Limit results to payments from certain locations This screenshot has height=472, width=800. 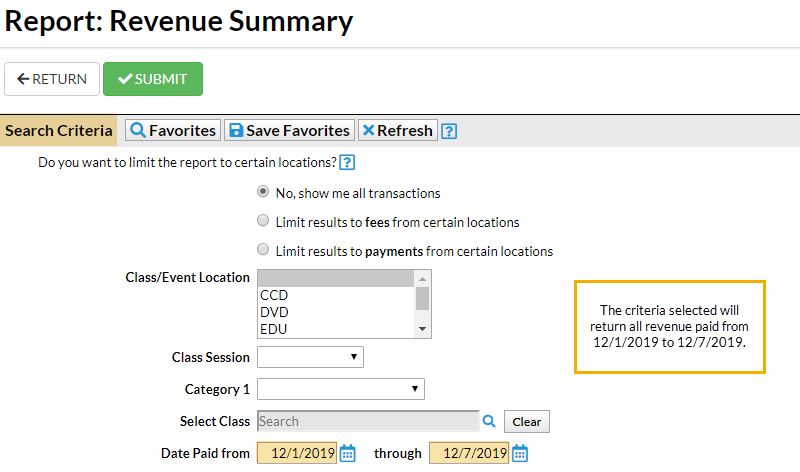pyautogui.click(x=263, y=250)
